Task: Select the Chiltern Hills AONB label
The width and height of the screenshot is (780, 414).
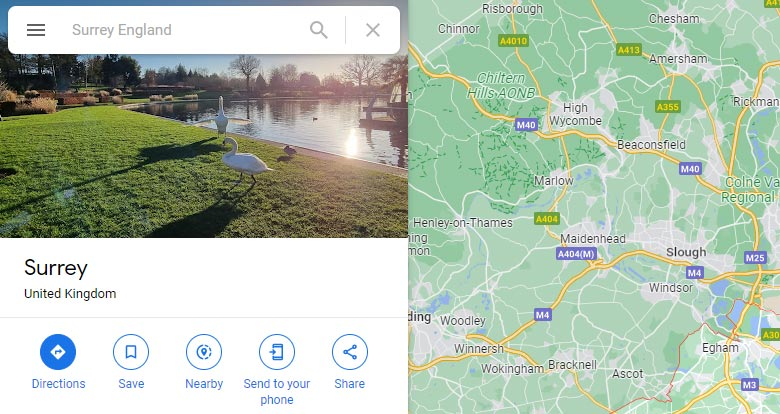Action: point(509,85)
